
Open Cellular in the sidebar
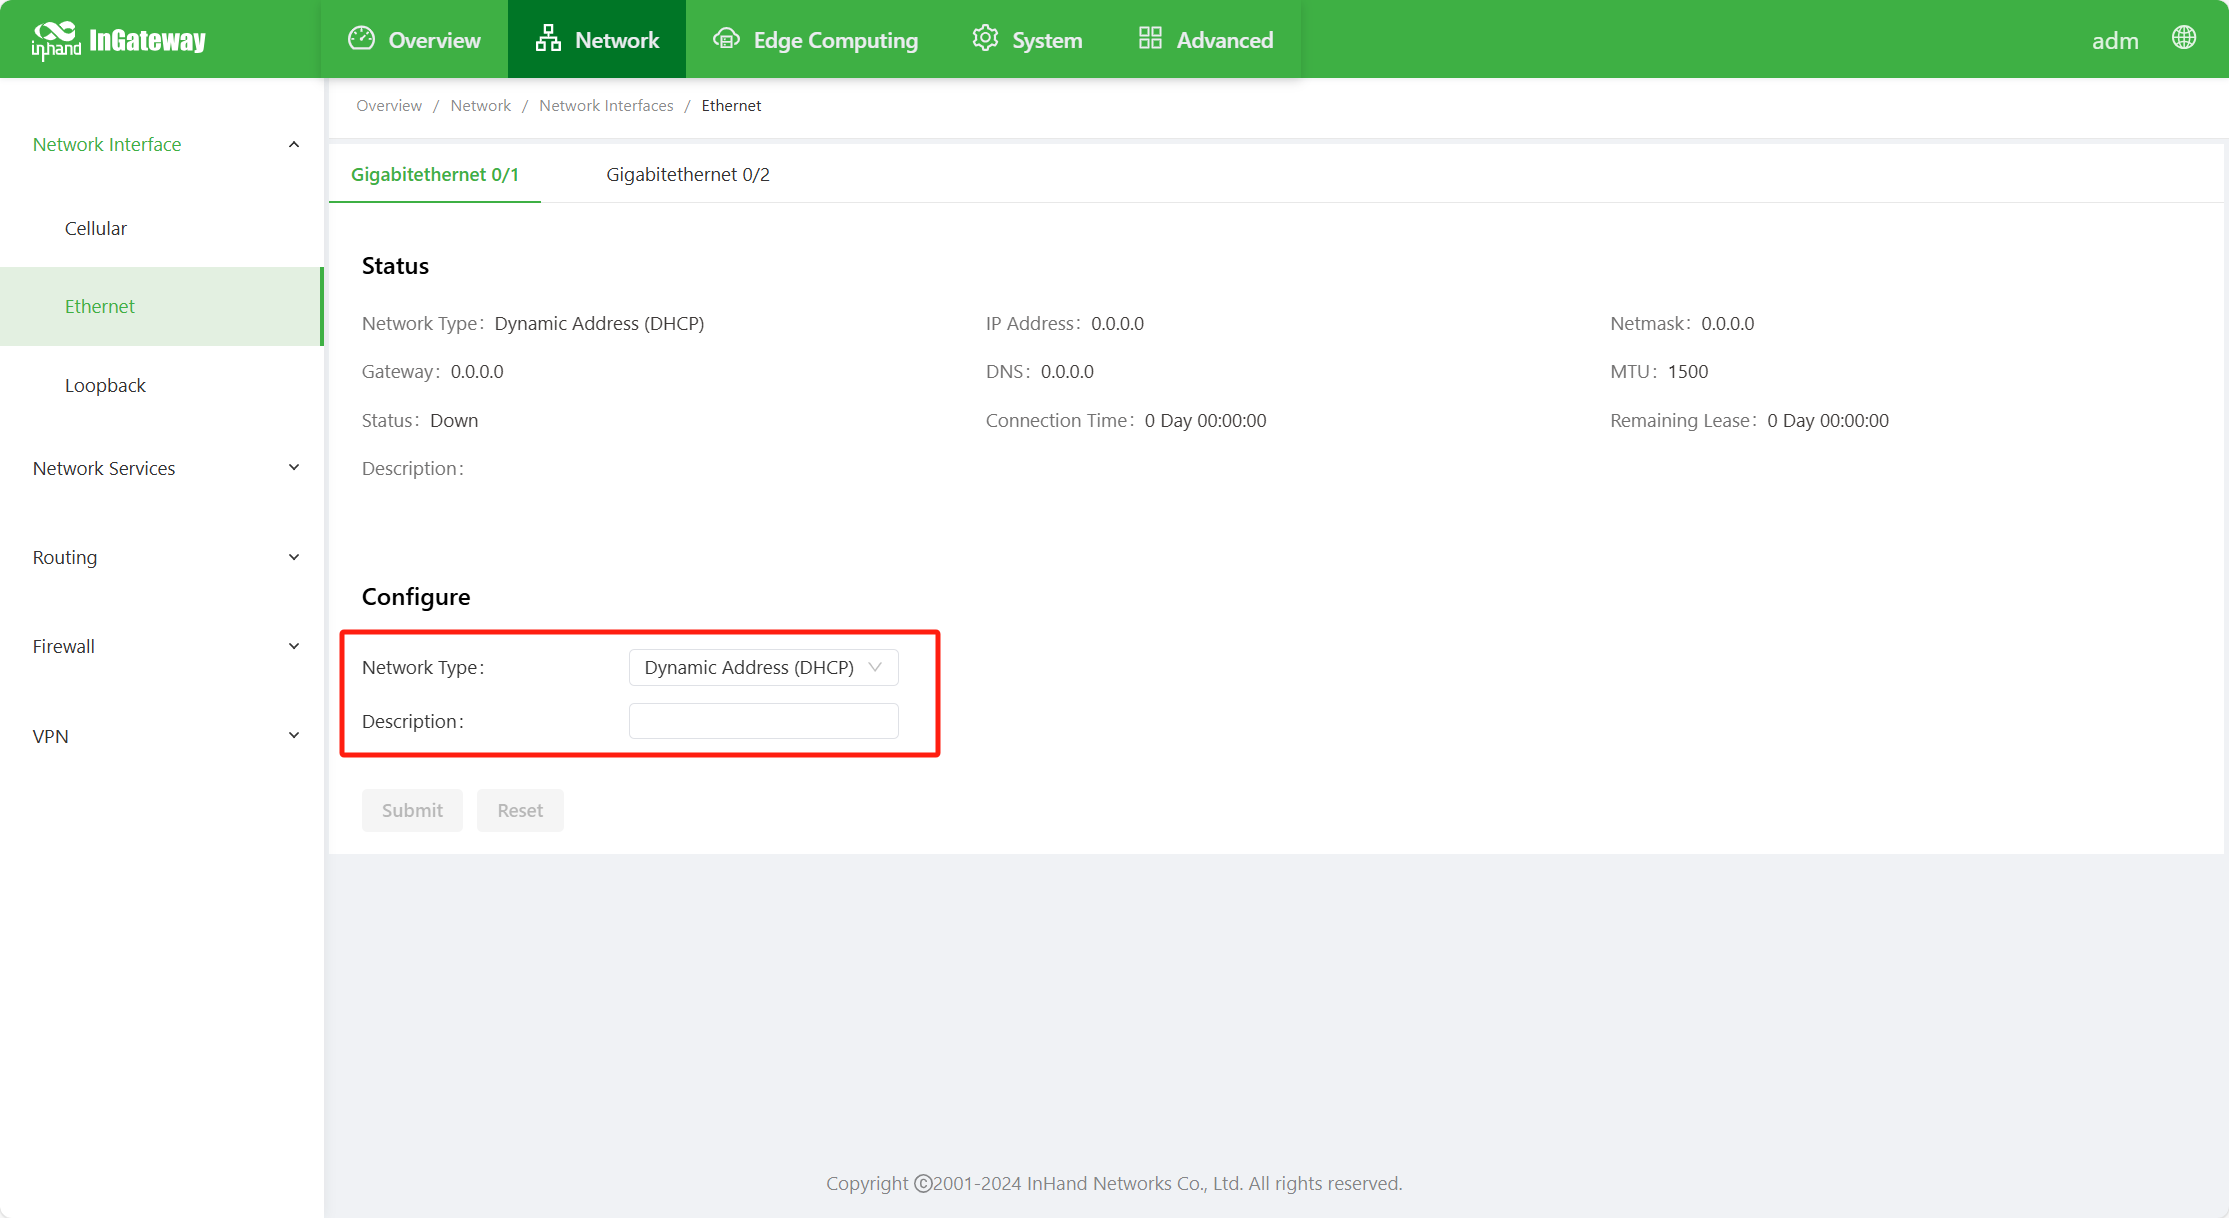pyautogui.click(x=96, y=228)
